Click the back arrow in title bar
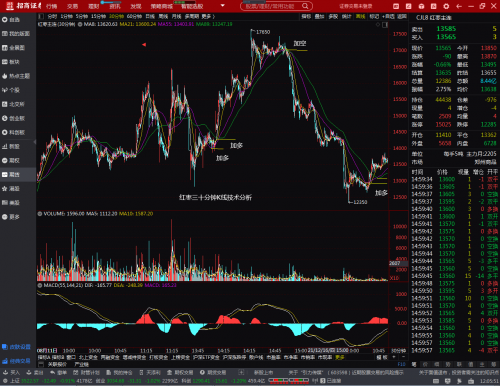Screen dimensions: 500x386 (459, 6)
